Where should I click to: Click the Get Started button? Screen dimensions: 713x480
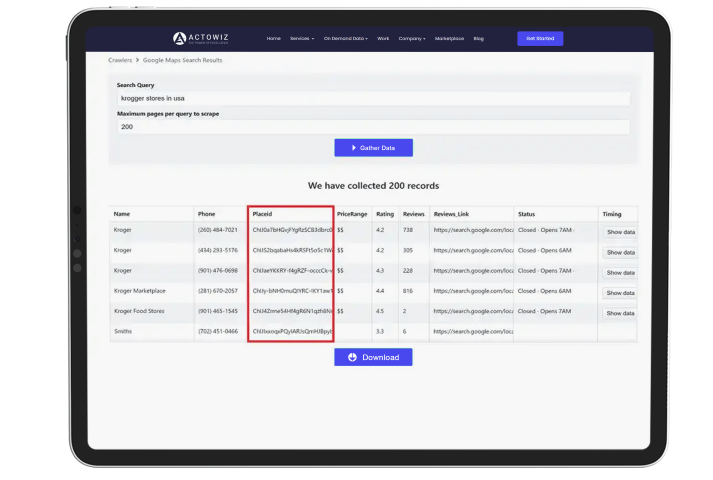(x=540, y=39)
